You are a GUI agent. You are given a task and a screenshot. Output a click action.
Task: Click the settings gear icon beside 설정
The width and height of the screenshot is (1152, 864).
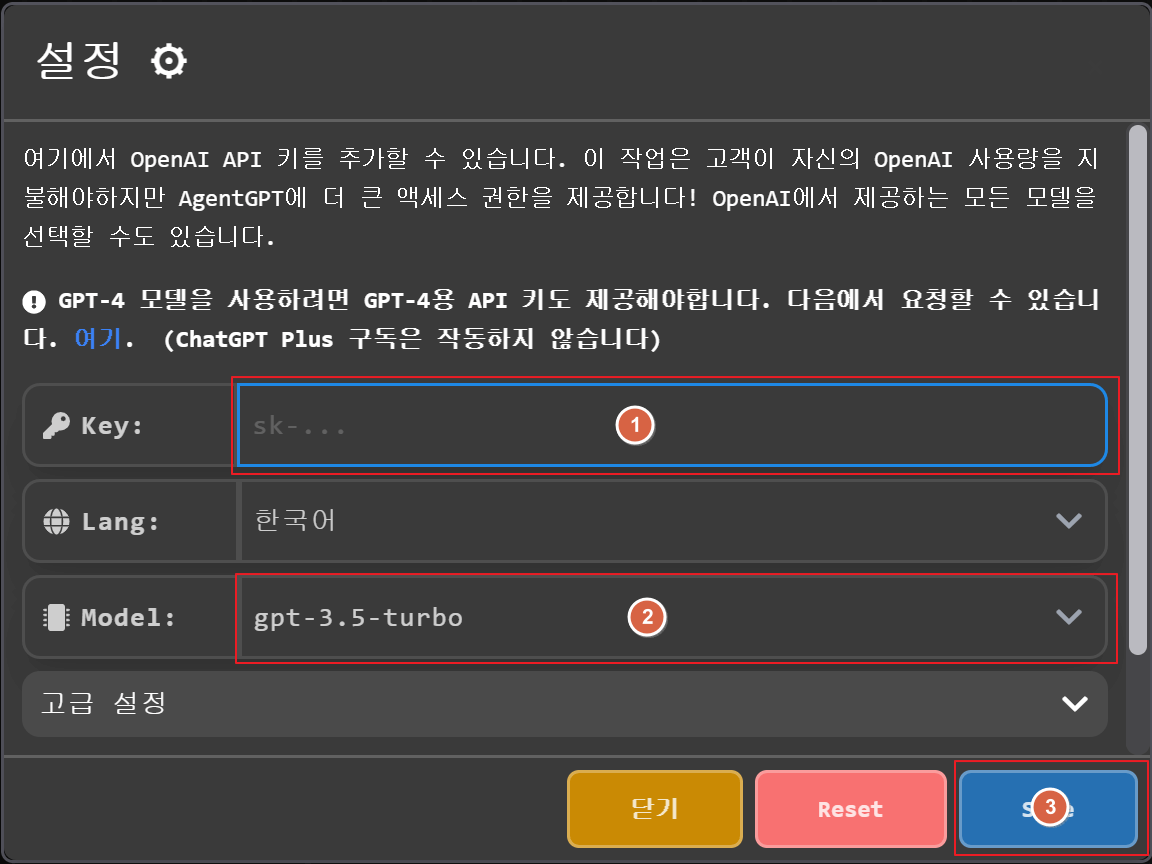pos(167,60)
